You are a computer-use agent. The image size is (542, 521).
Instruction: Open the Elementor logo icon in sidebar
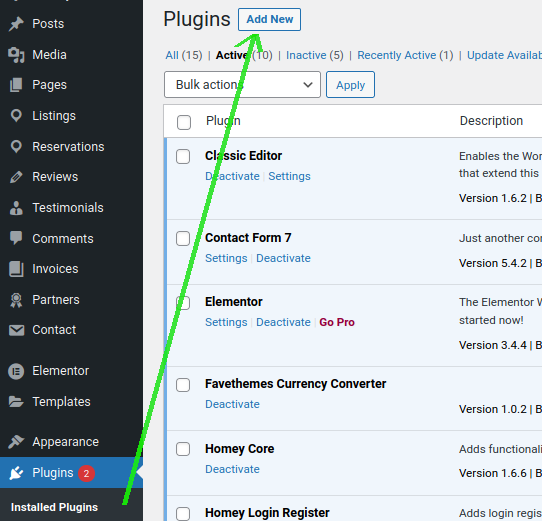pos(16,371)
